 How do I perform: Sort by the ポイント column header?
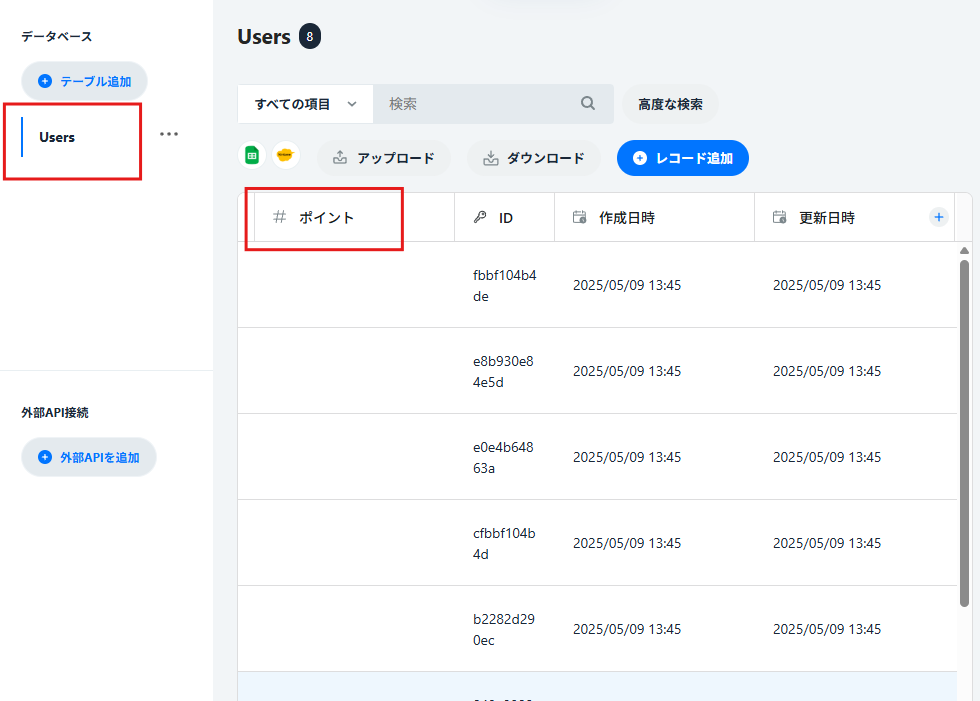(326, 217)
